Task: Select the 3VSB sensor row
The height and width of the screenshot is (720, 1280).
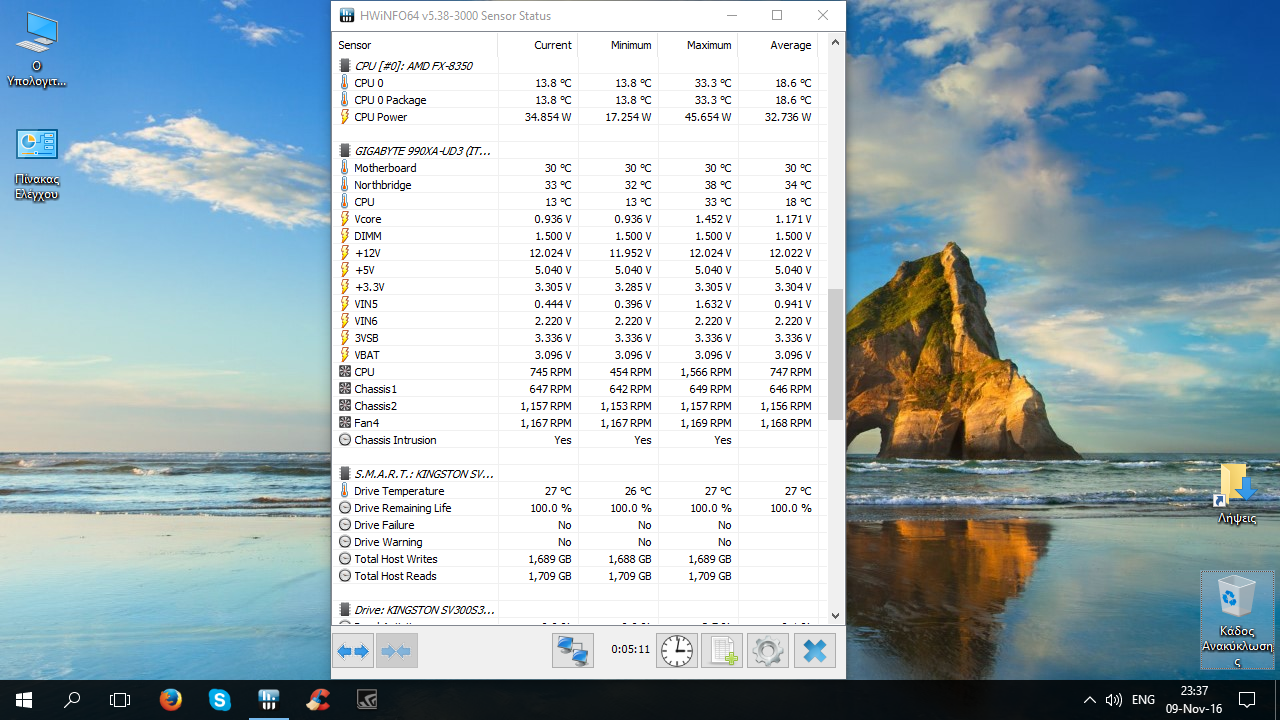Action: point(579,338)
